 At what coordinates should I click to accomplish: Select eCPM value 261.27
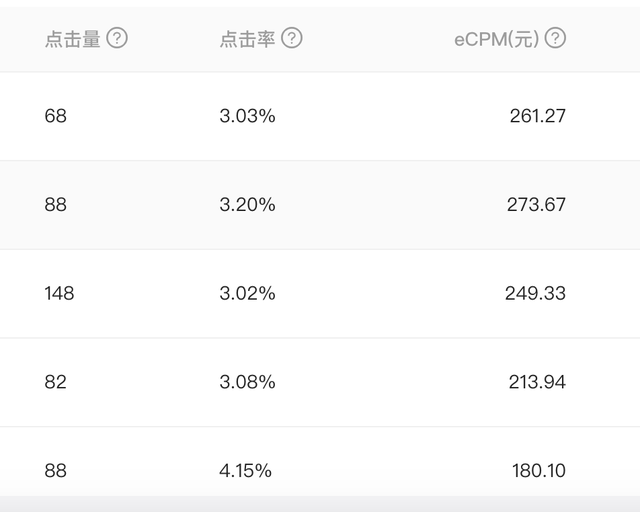click(x=538, y=116)
